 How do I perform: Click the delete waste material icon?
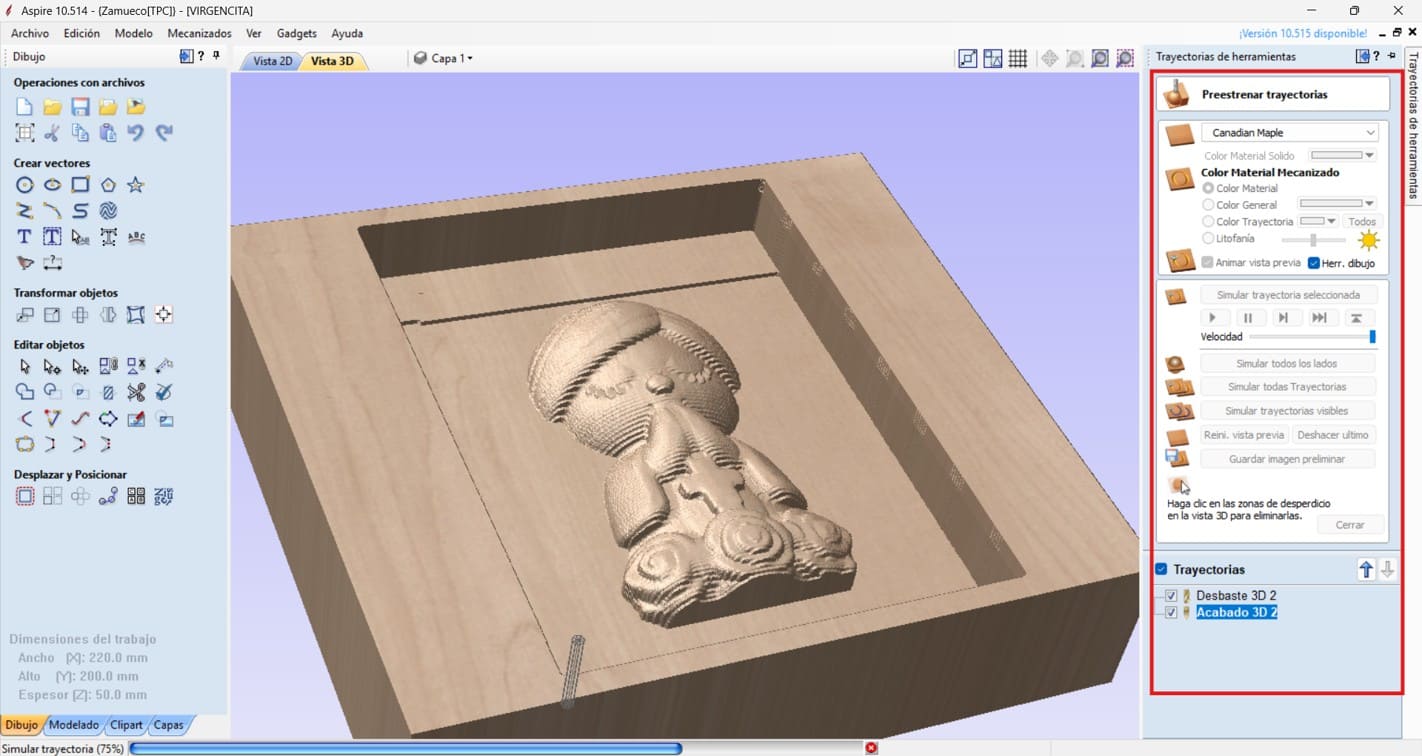click(1179, 485)
